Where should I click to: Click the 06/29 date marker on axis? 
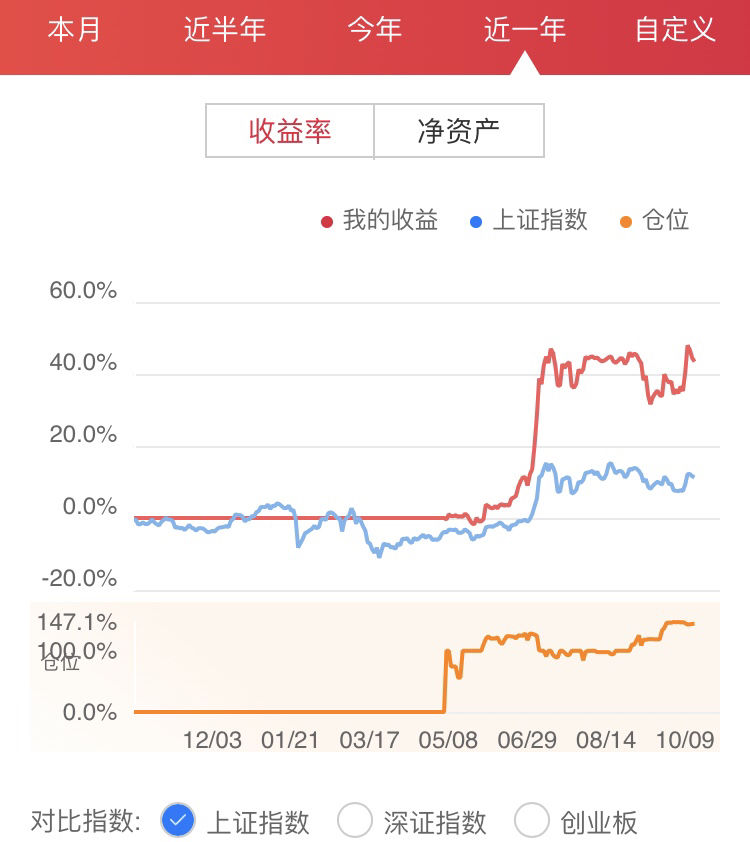pyautogui.click(x=527, y=740)
